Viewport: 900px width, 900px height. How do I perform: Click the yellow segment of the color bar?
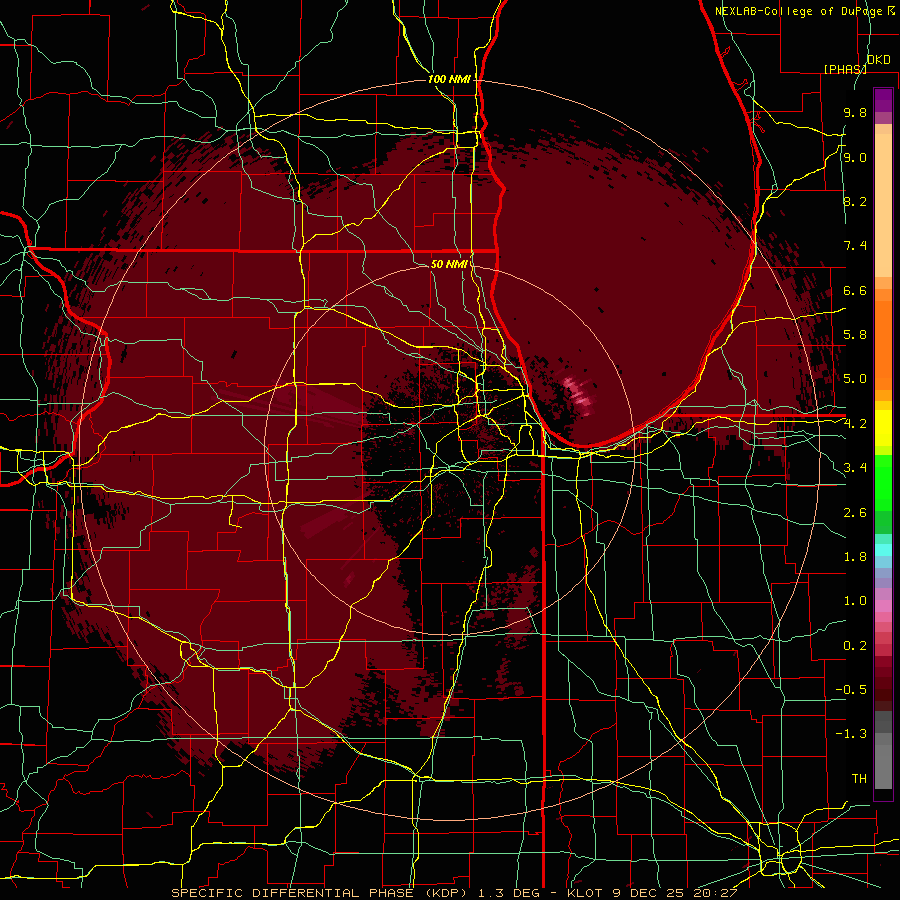(x=883, y=428)
